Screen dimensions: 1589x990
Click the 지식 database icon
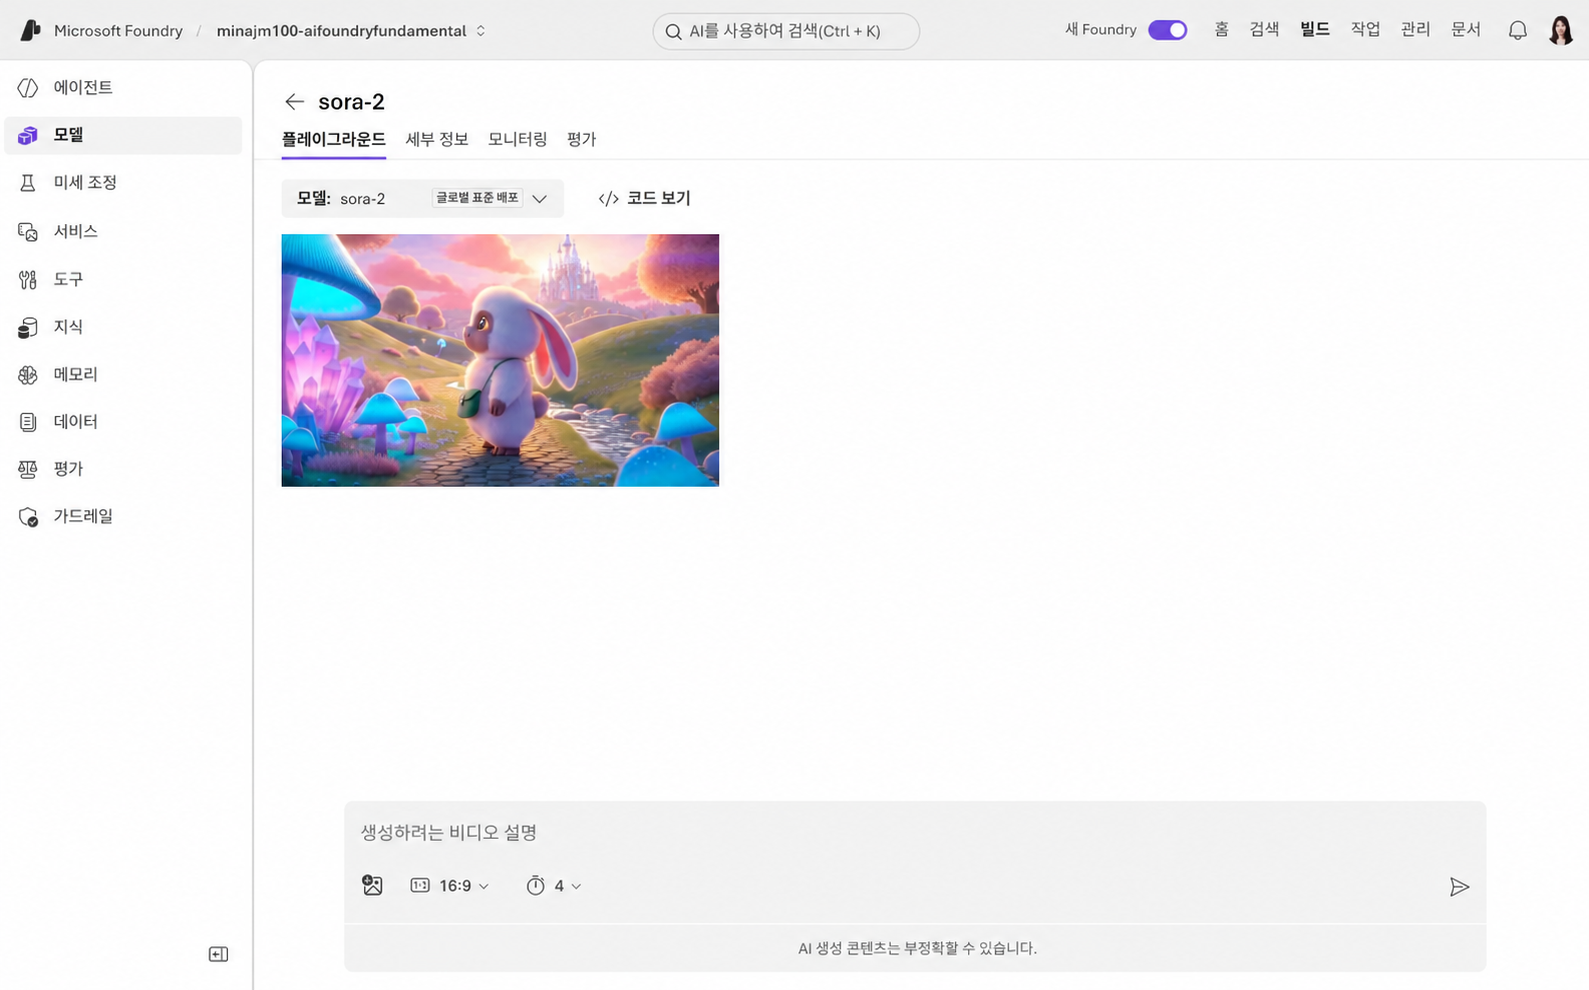(x=28, y=327)
